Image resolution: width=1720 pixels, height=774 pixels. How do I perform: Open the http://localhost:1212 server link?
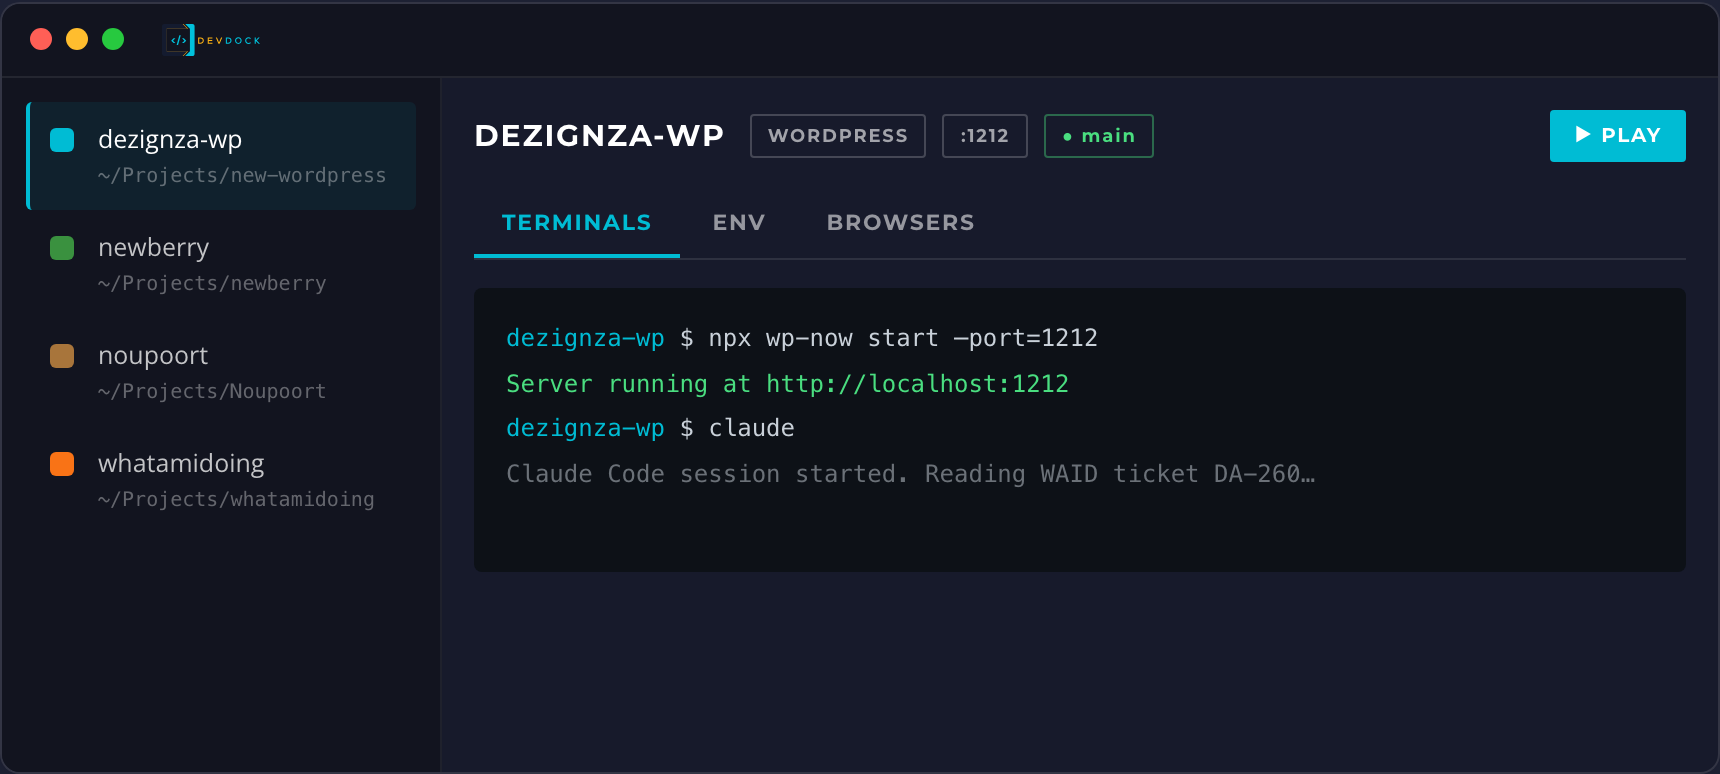click(x=917, y=384)
